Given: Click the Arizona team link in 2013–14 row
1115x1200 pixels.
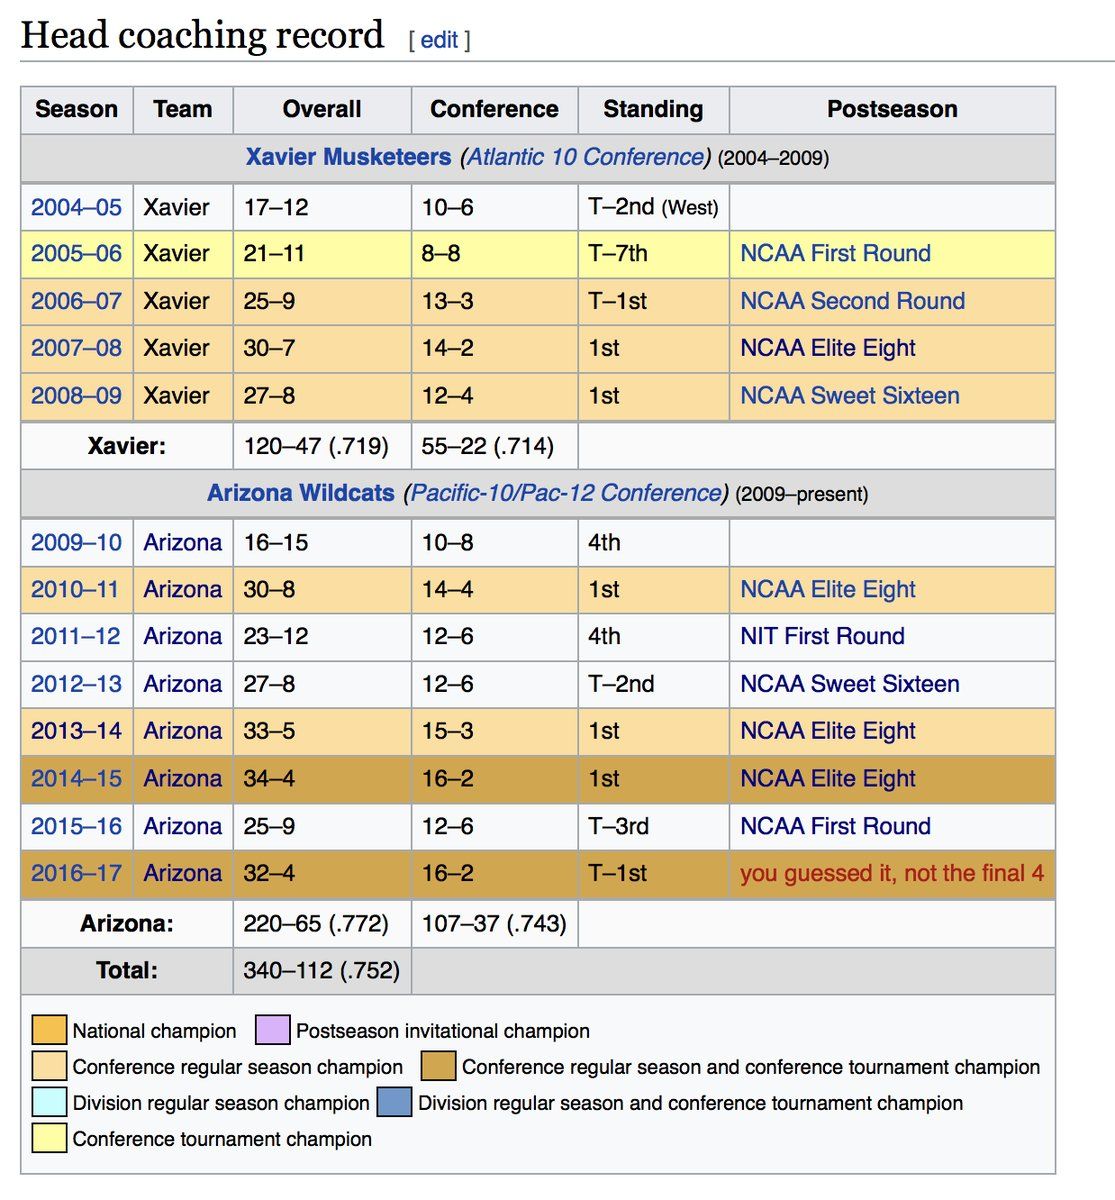Looking at the screenshot, I should tap(182, 731).
